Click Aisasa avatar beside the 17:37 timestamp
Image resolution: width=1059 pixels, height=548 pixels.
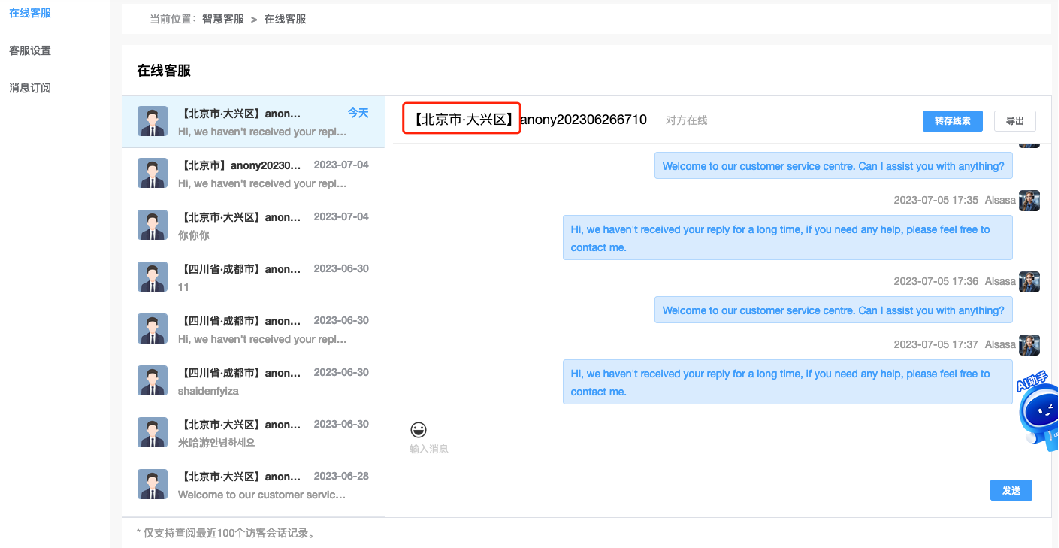[x=1029, y=345]
